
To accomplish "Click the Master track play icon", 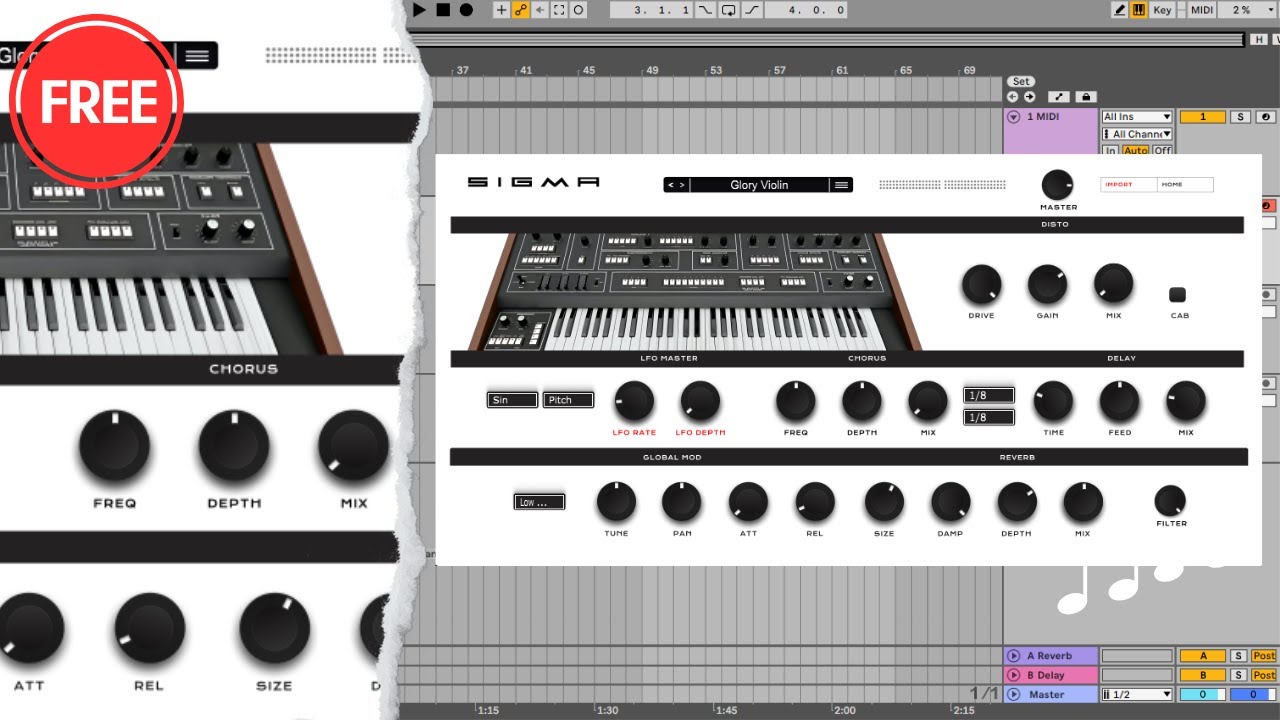I will click(x=1013, y=694).
